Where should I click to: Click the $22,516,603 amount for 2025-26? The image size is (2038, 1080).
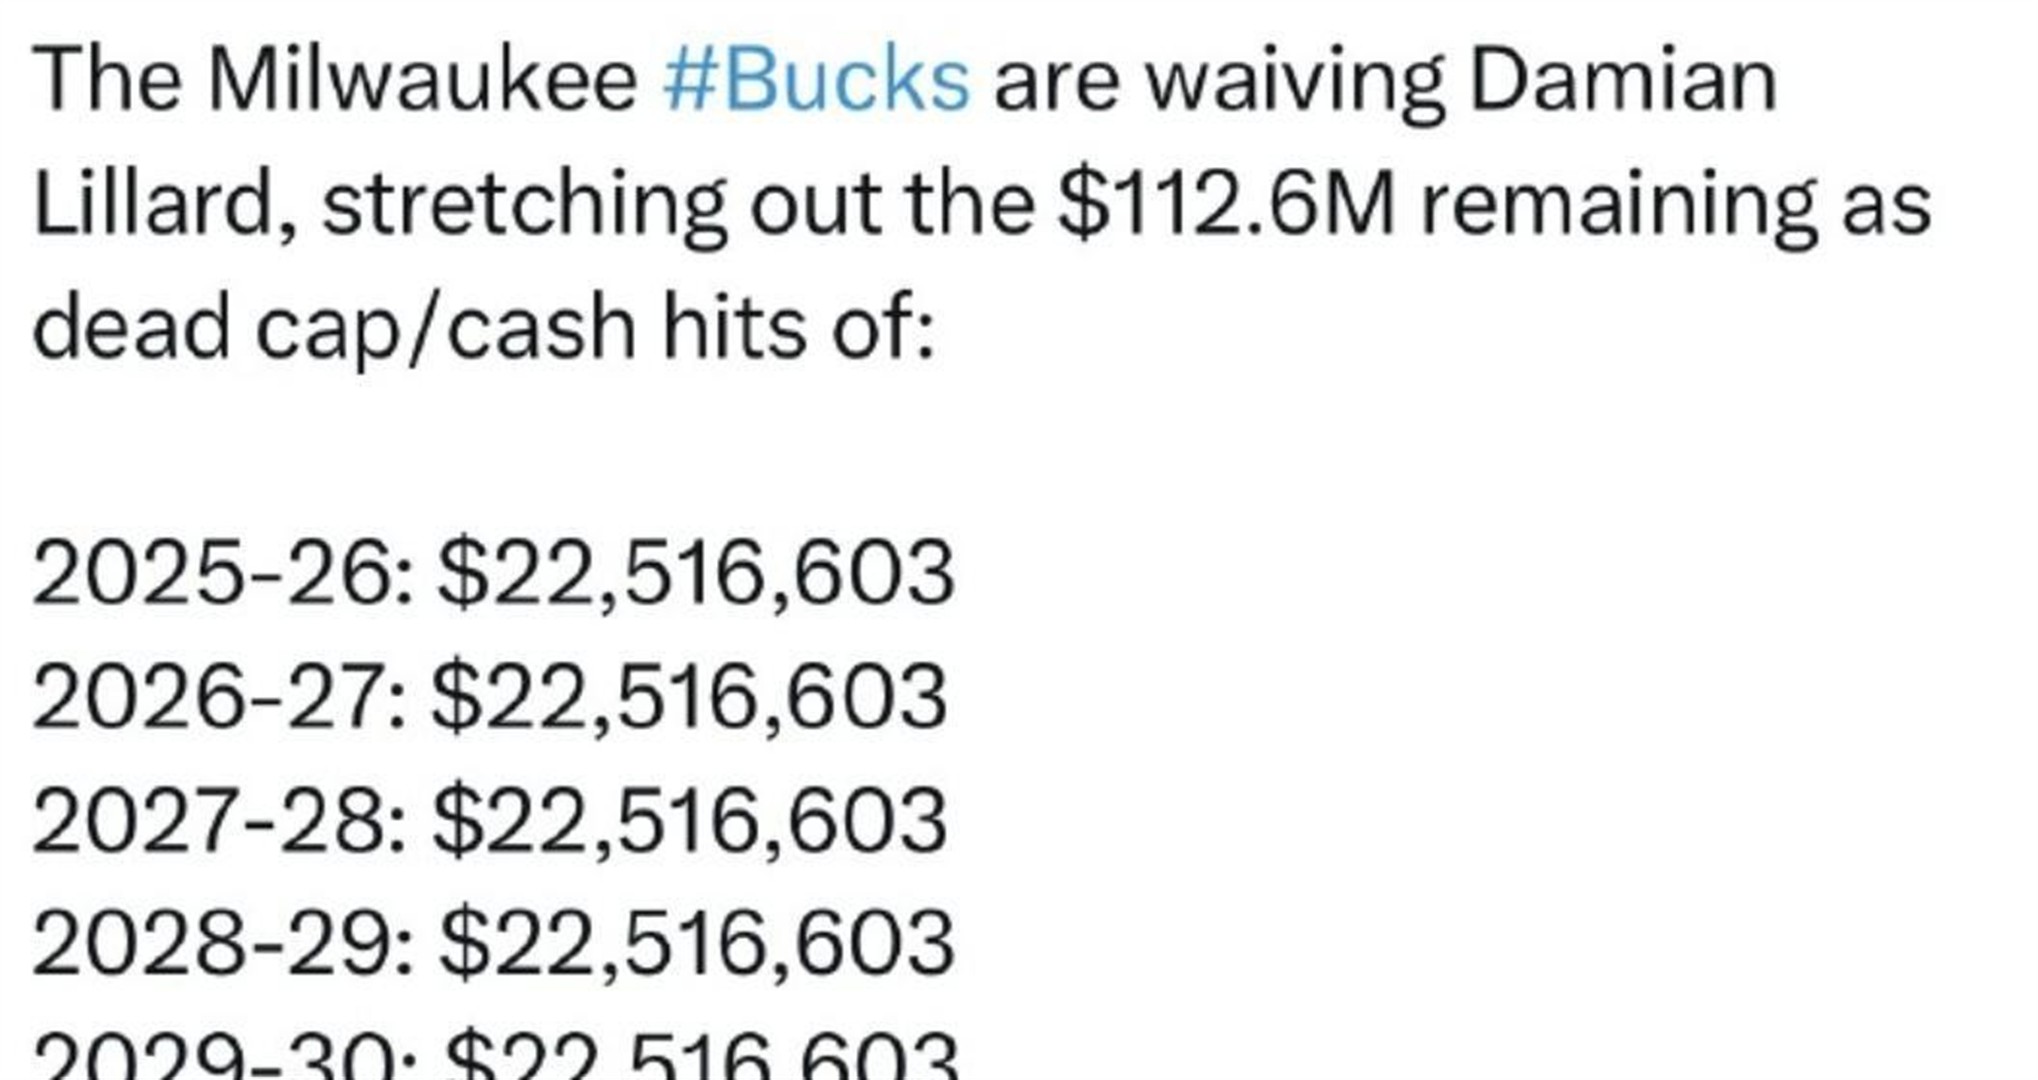click(x=696, y=575)
